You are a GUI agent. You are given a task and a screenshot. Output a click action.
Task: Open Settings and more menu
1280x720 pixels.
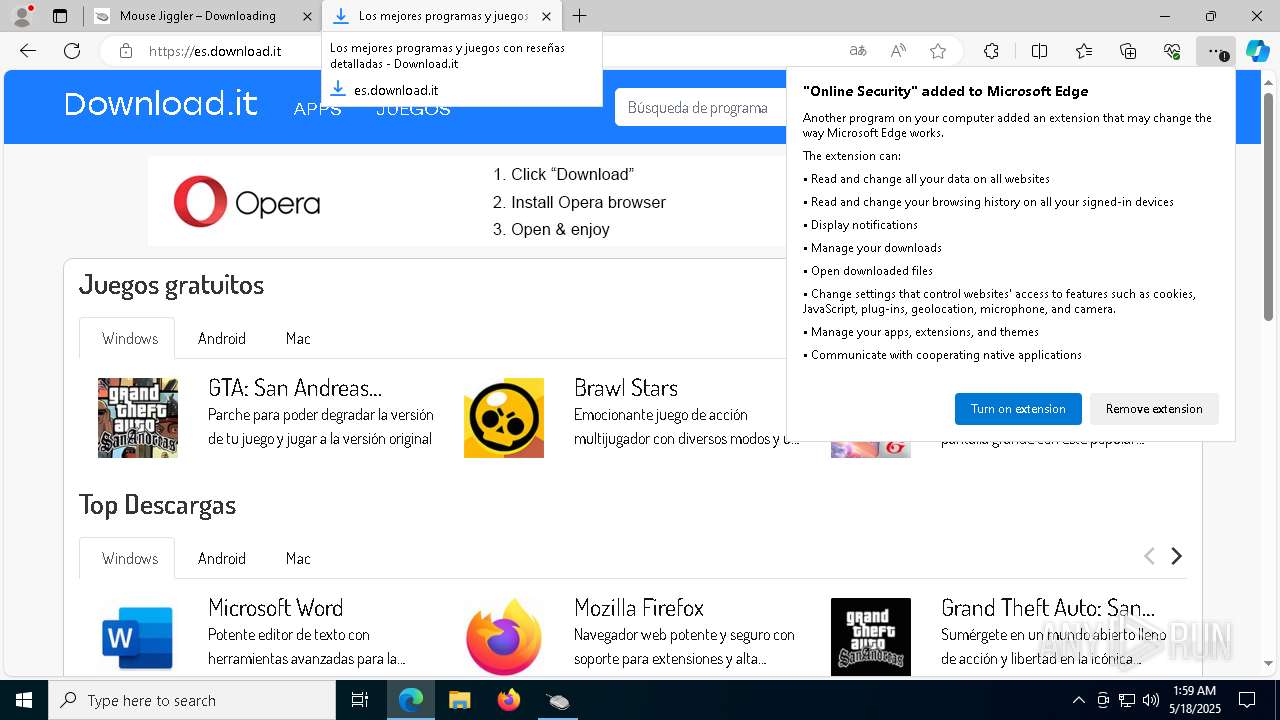(x=1215, y=51)
